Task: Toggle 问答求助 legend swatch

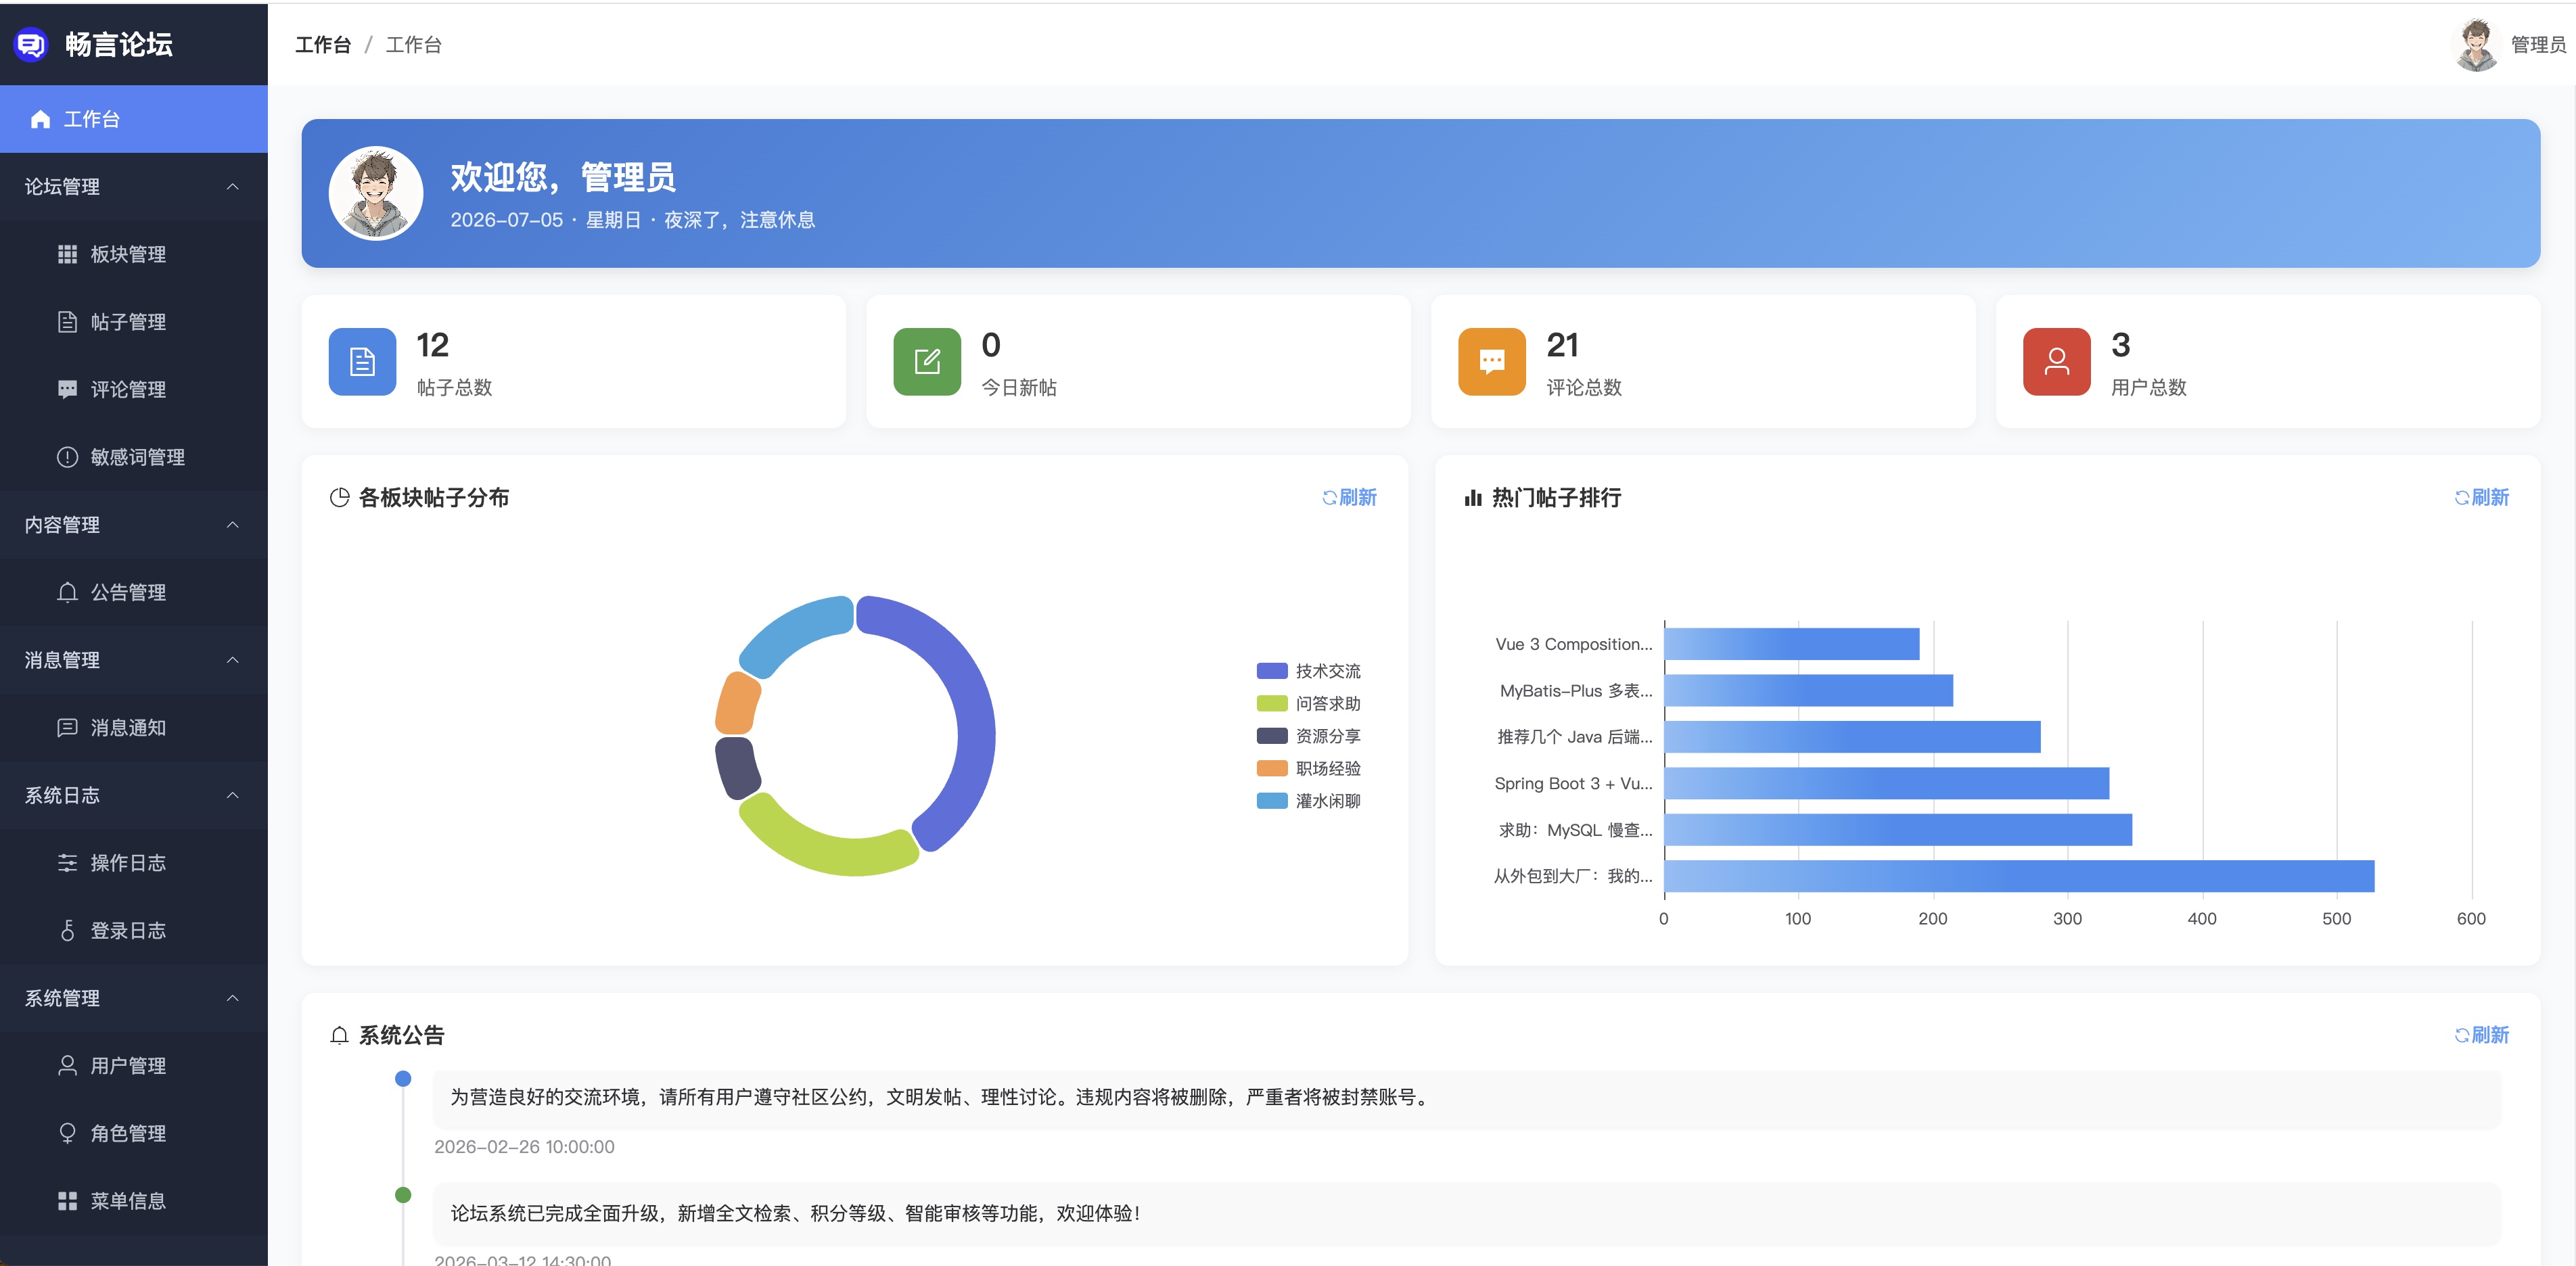Action: [x=1271, y=703]
